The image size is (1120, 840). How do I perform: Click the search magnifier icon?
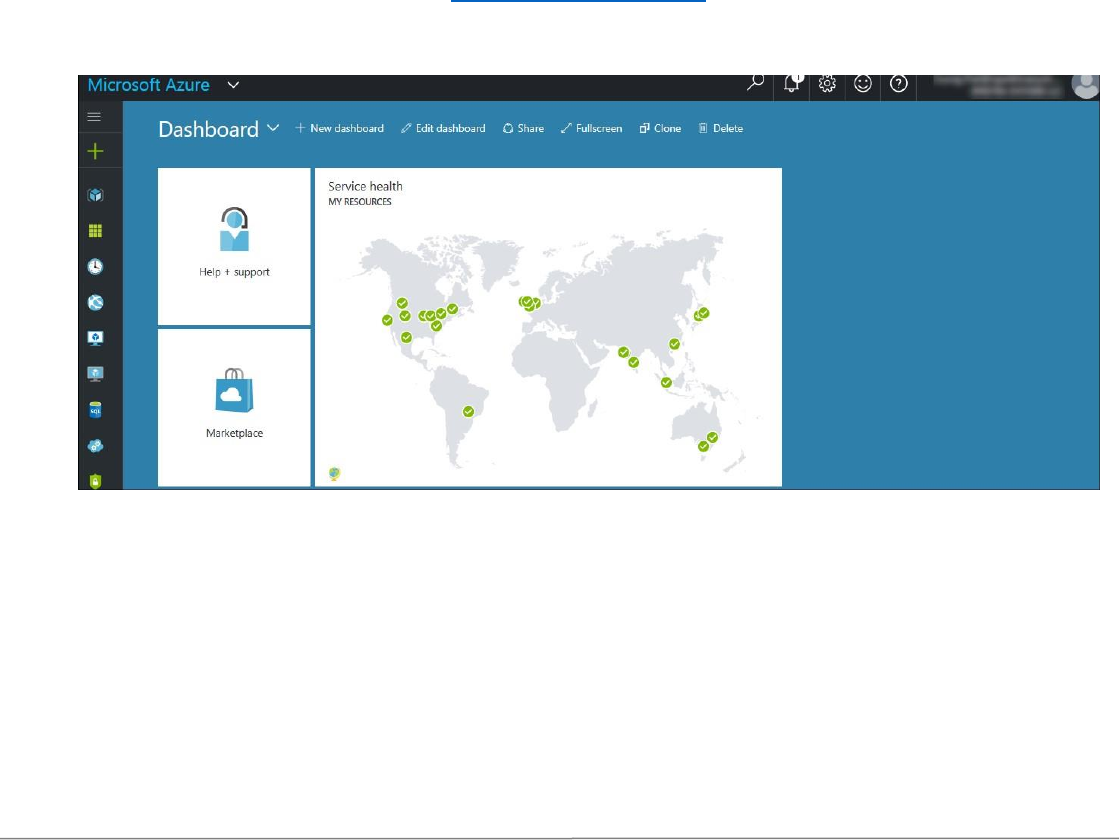[x=755, y=84]
